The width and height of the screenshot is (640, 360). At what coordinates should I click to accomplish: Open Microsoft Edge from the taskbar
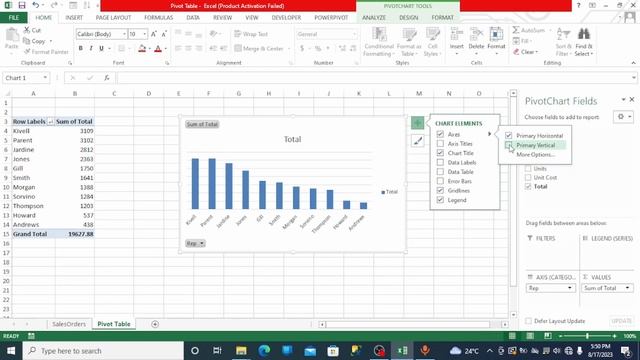pyautogui.click(x=264, y=351)
